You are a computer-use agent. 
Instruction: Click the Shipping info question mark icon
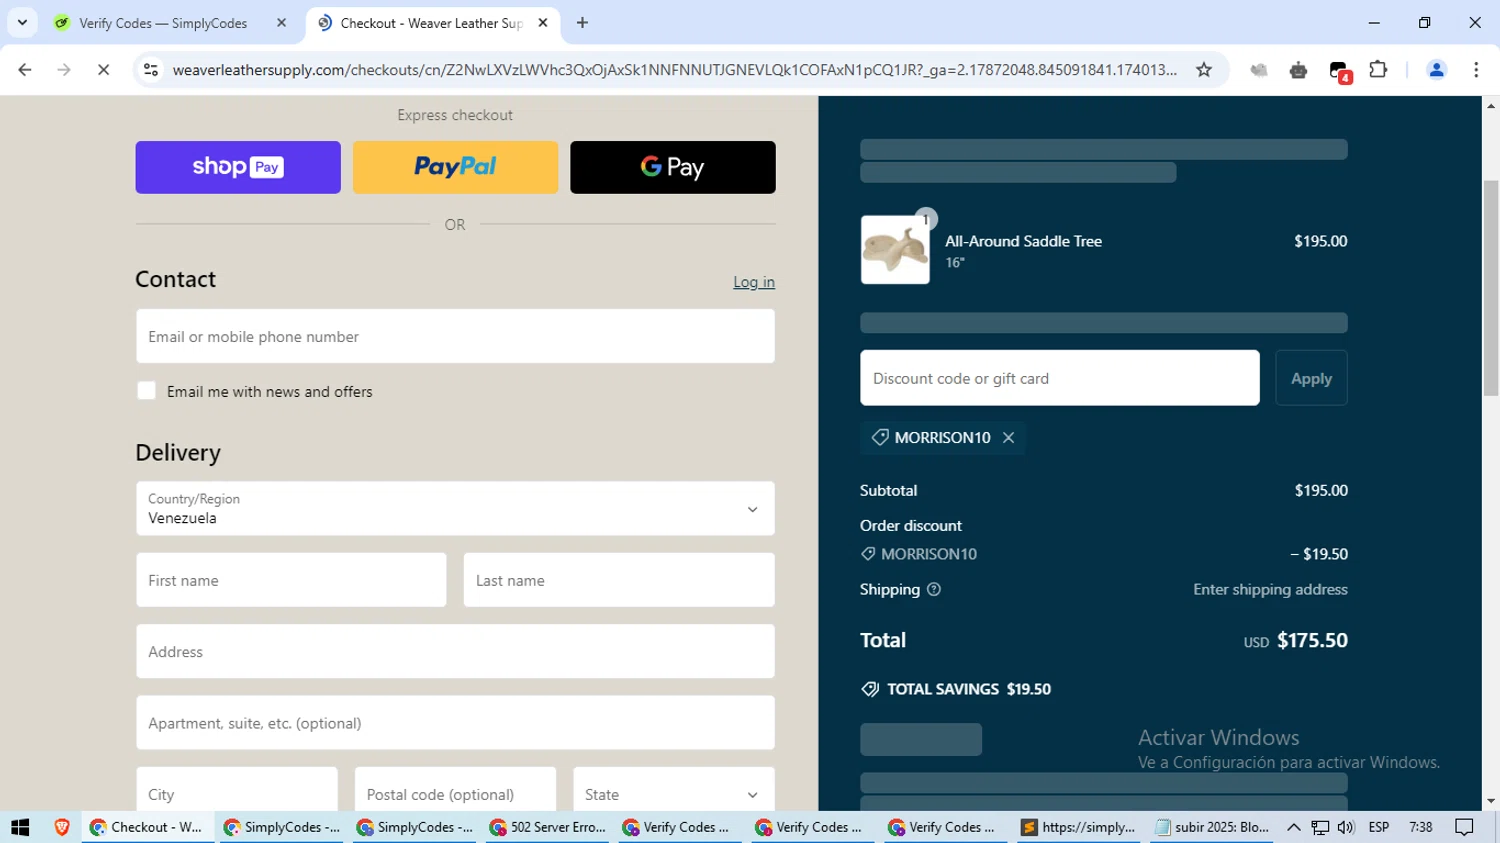(934, 590)
